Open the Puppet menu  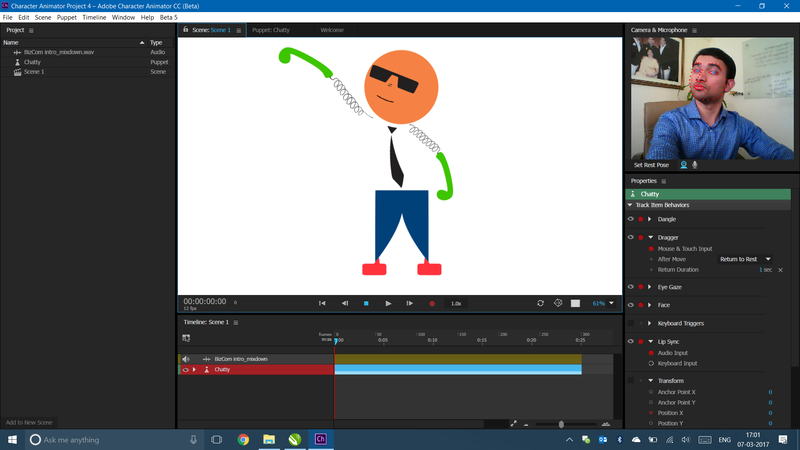66,17
